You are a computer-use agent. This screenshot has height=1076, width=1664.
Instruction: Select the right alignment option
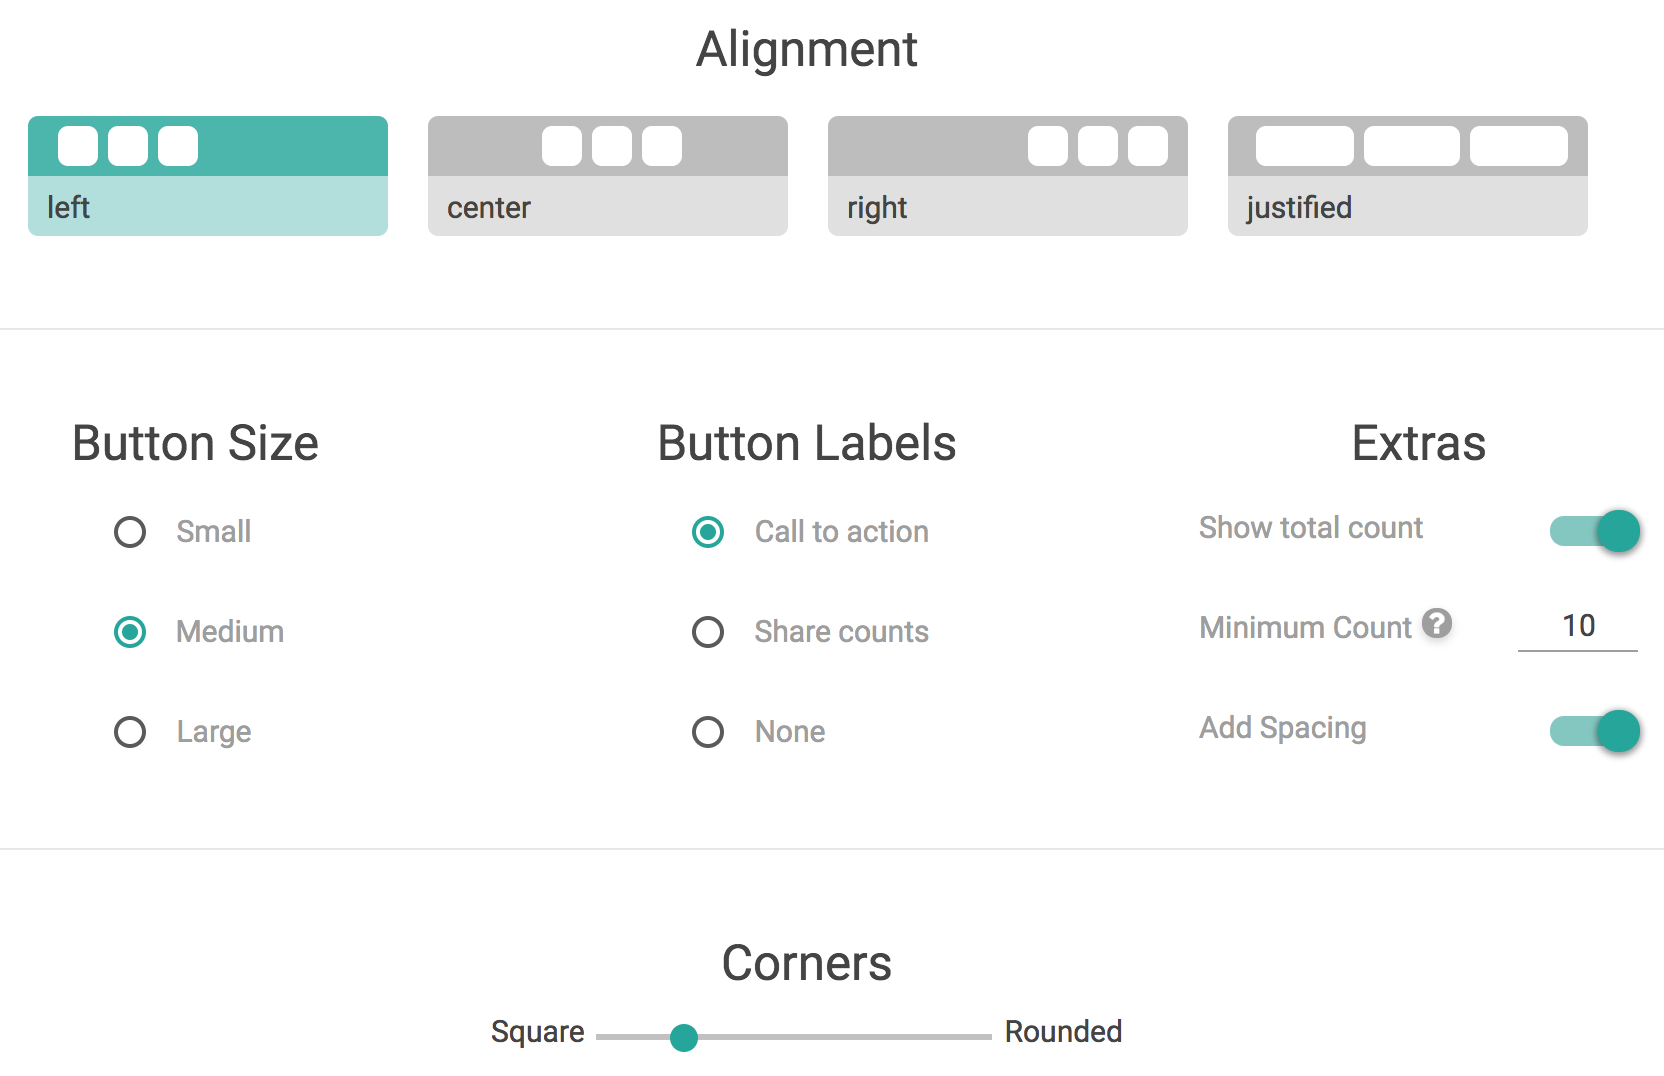coord(1006,175)
